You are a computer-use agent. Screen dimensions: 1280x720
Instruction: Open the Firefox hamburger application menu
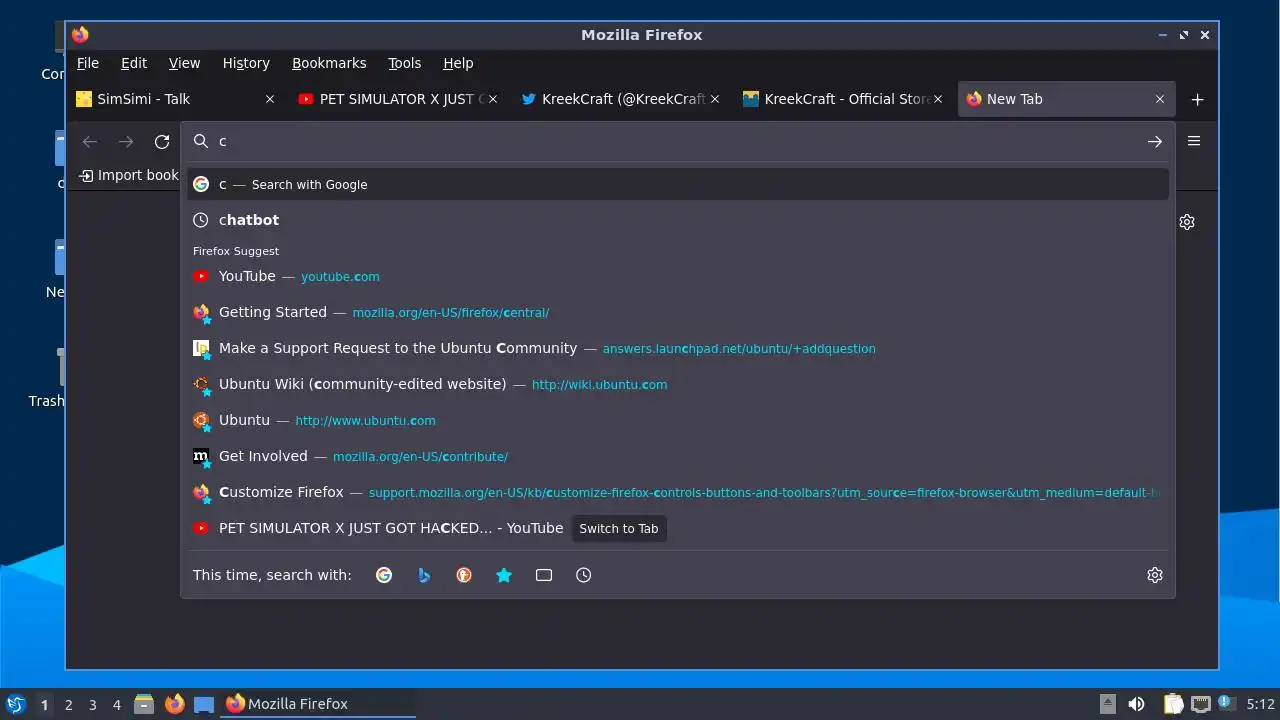tap(1194, 141)
